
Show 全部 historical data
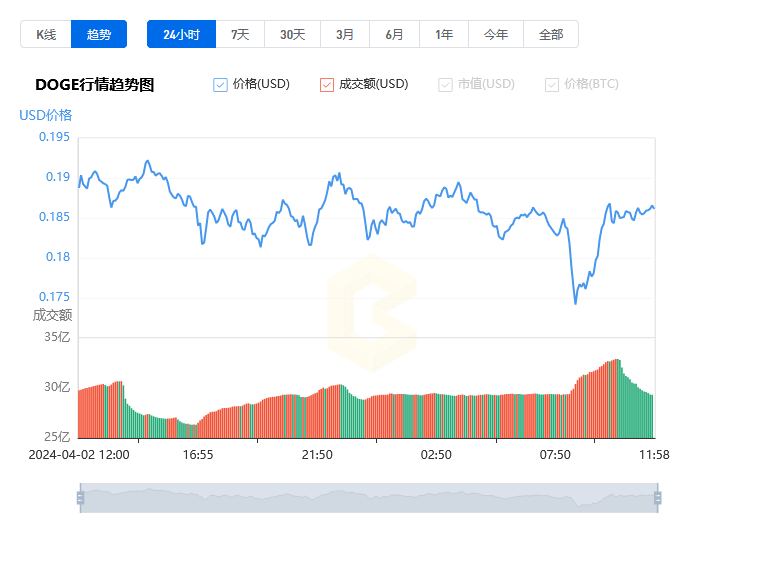(x=551, y=34)
